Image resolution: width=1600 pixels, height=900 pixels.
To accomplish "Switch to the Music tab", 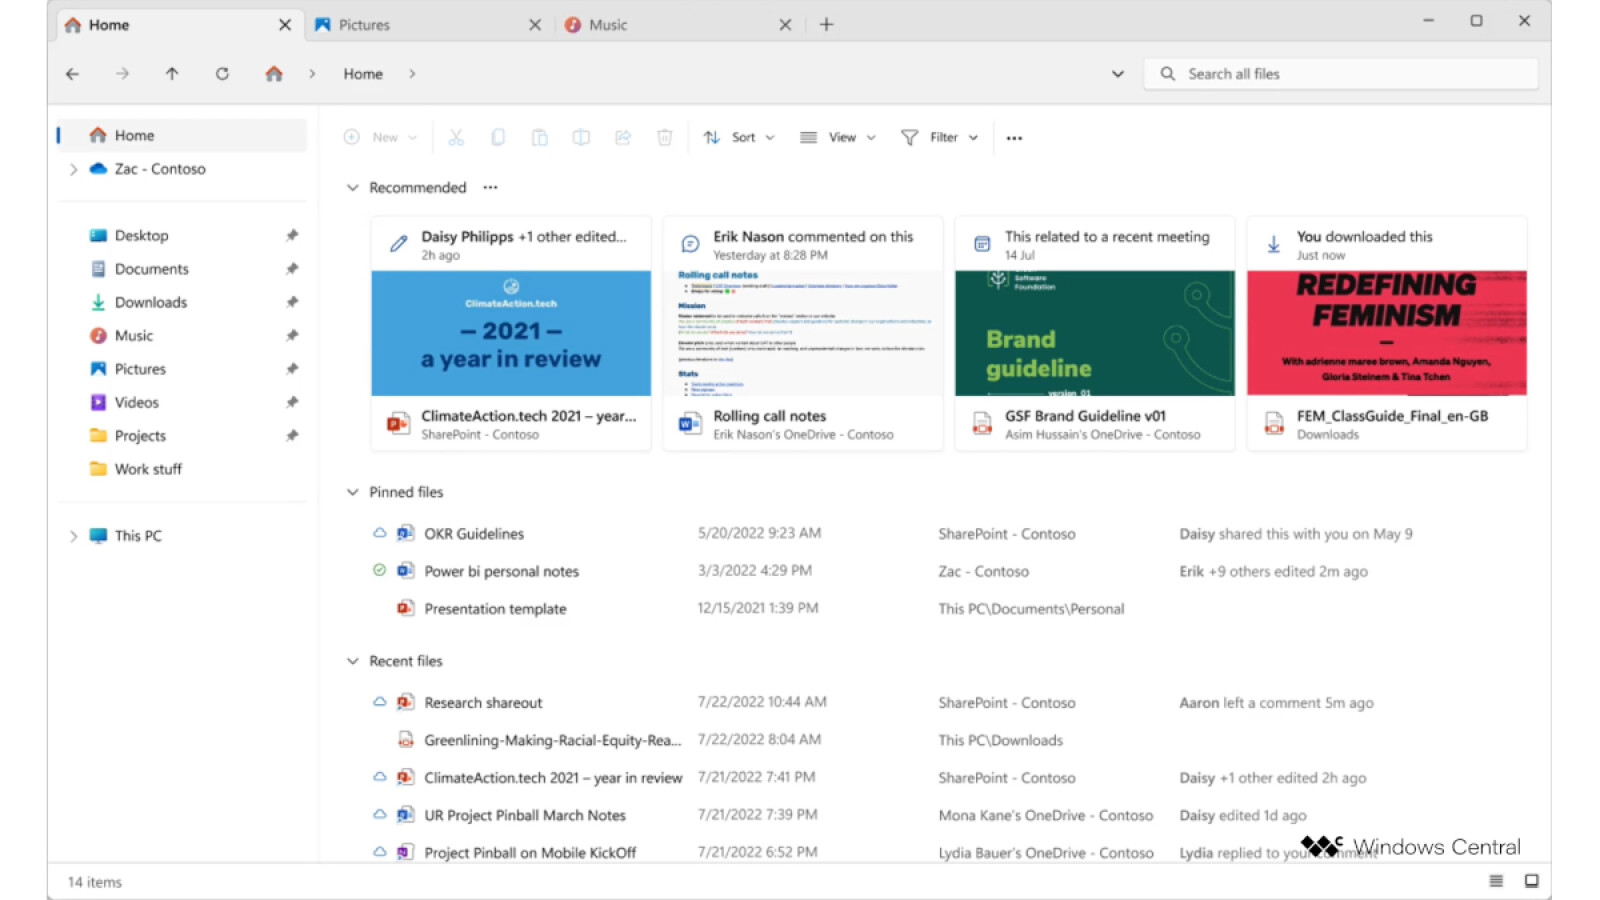I will click(x=608, y=24).
